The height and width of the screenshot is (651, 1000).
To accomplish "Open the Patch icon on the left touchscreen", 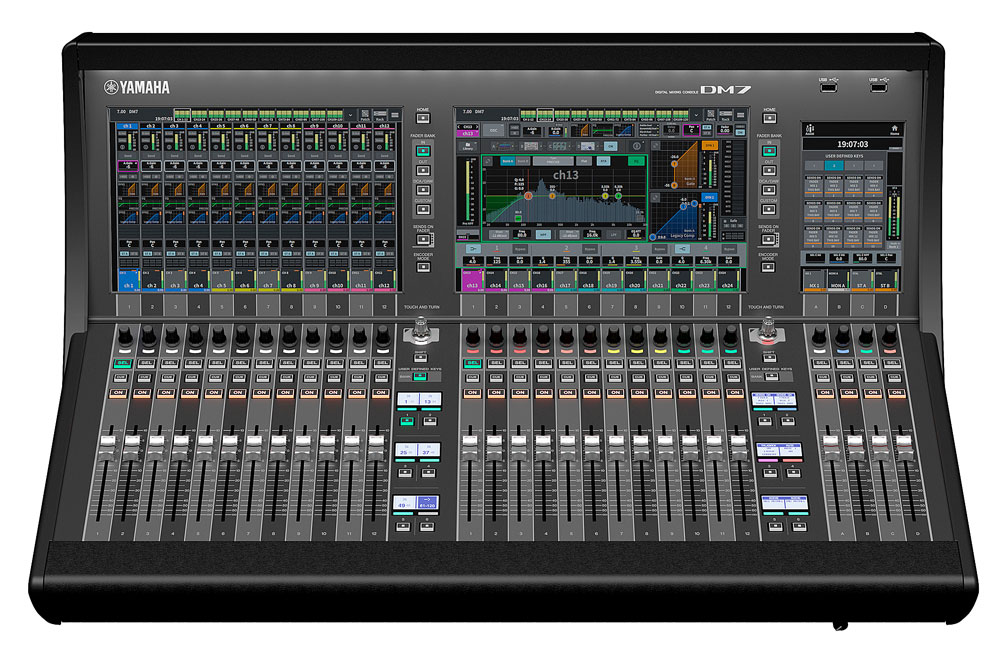I will click(x=365, y=115).
